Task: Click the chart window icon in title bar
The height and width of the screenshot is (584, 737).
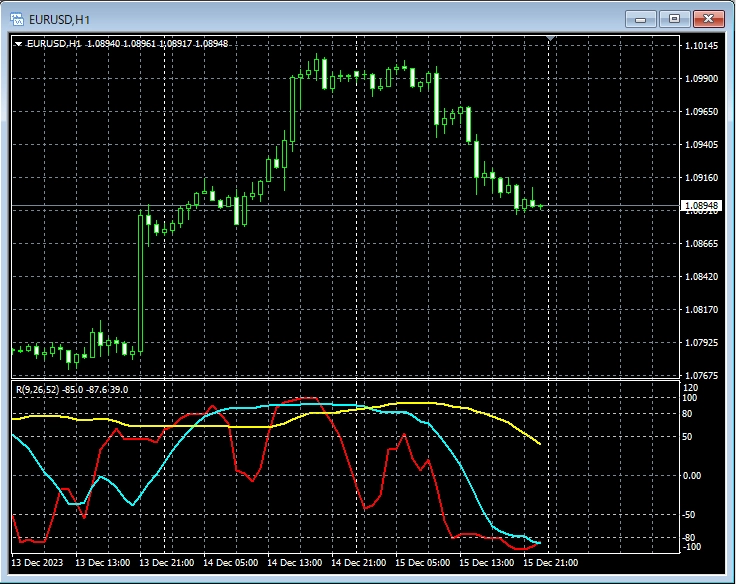Action: click(x=16, y=18)
